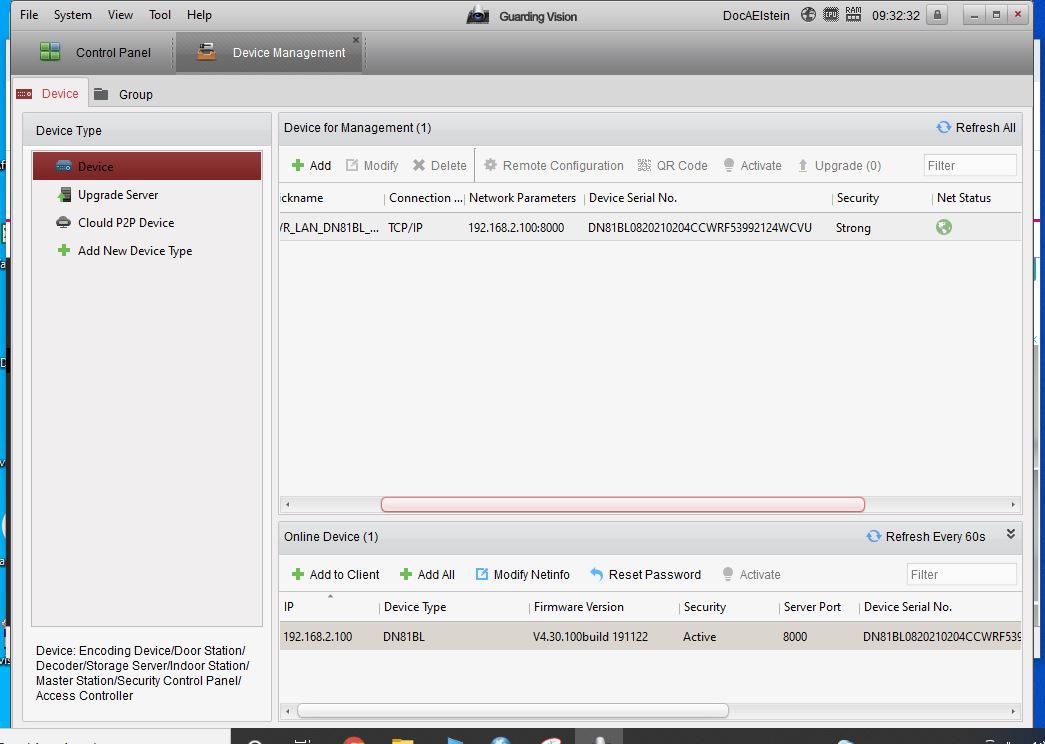Open the System menu

pos(73,15)
